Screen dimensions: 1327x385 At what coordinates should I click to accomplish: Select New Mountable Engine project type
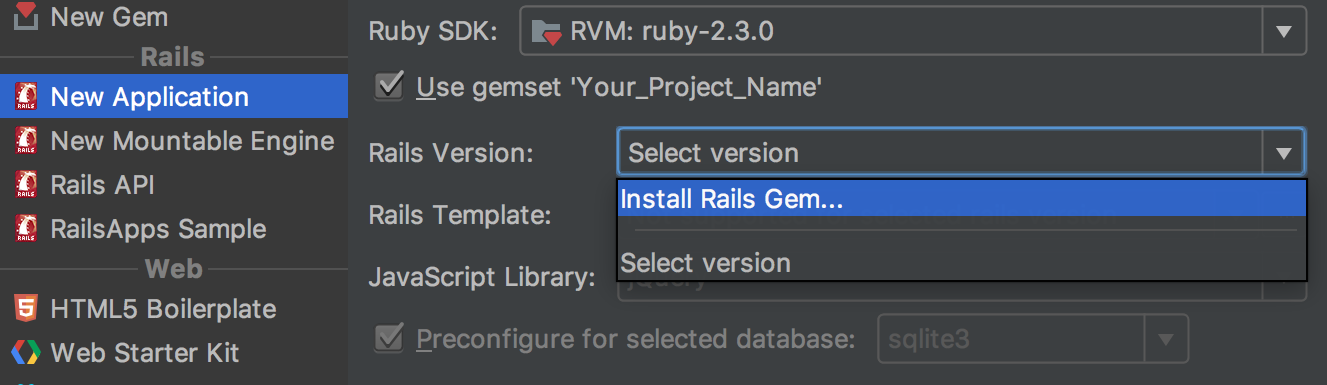(x=174, y=141)
